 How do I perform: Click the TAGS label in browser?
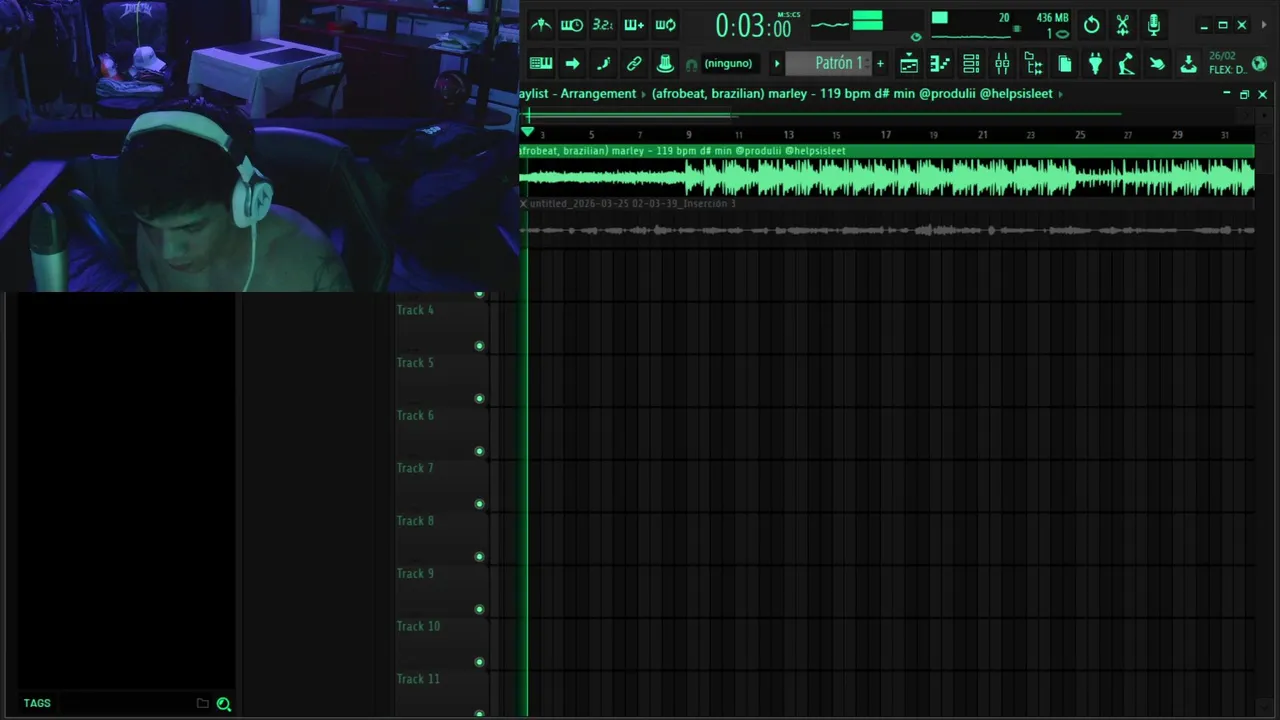coord(37,703)
